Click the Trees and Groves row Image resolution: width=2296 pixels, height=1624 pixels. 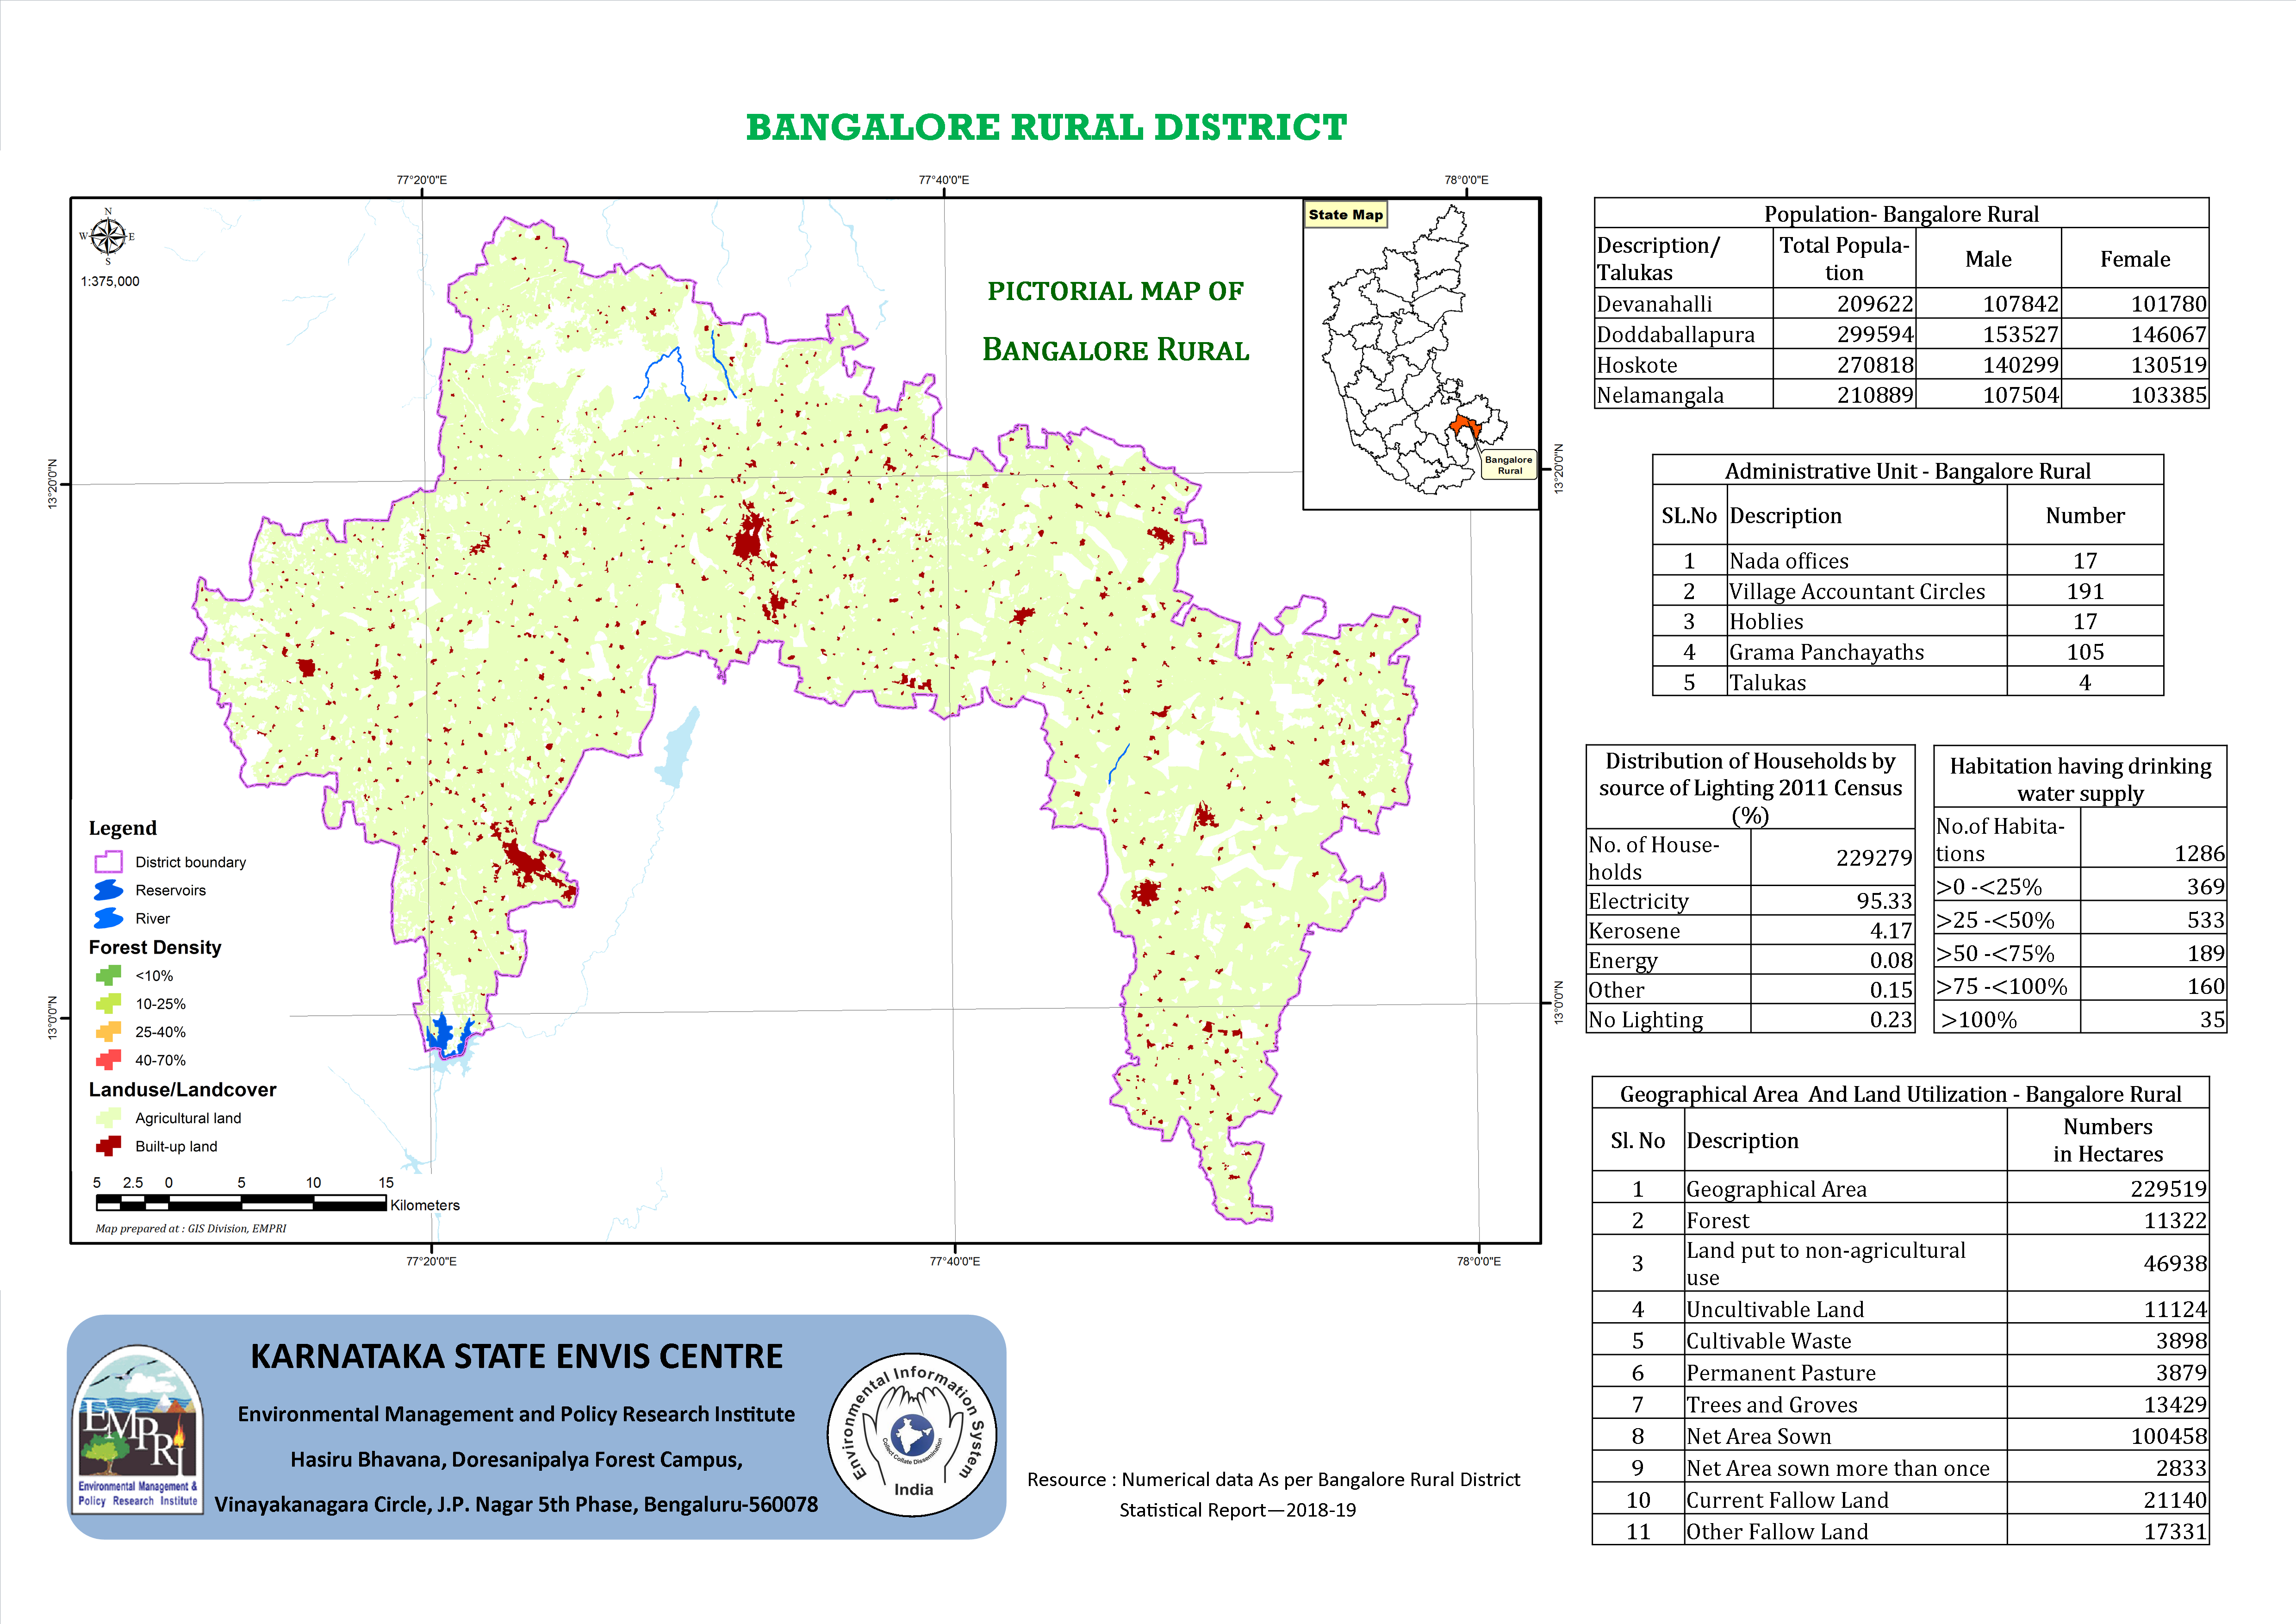(x=1900, y=1404)
